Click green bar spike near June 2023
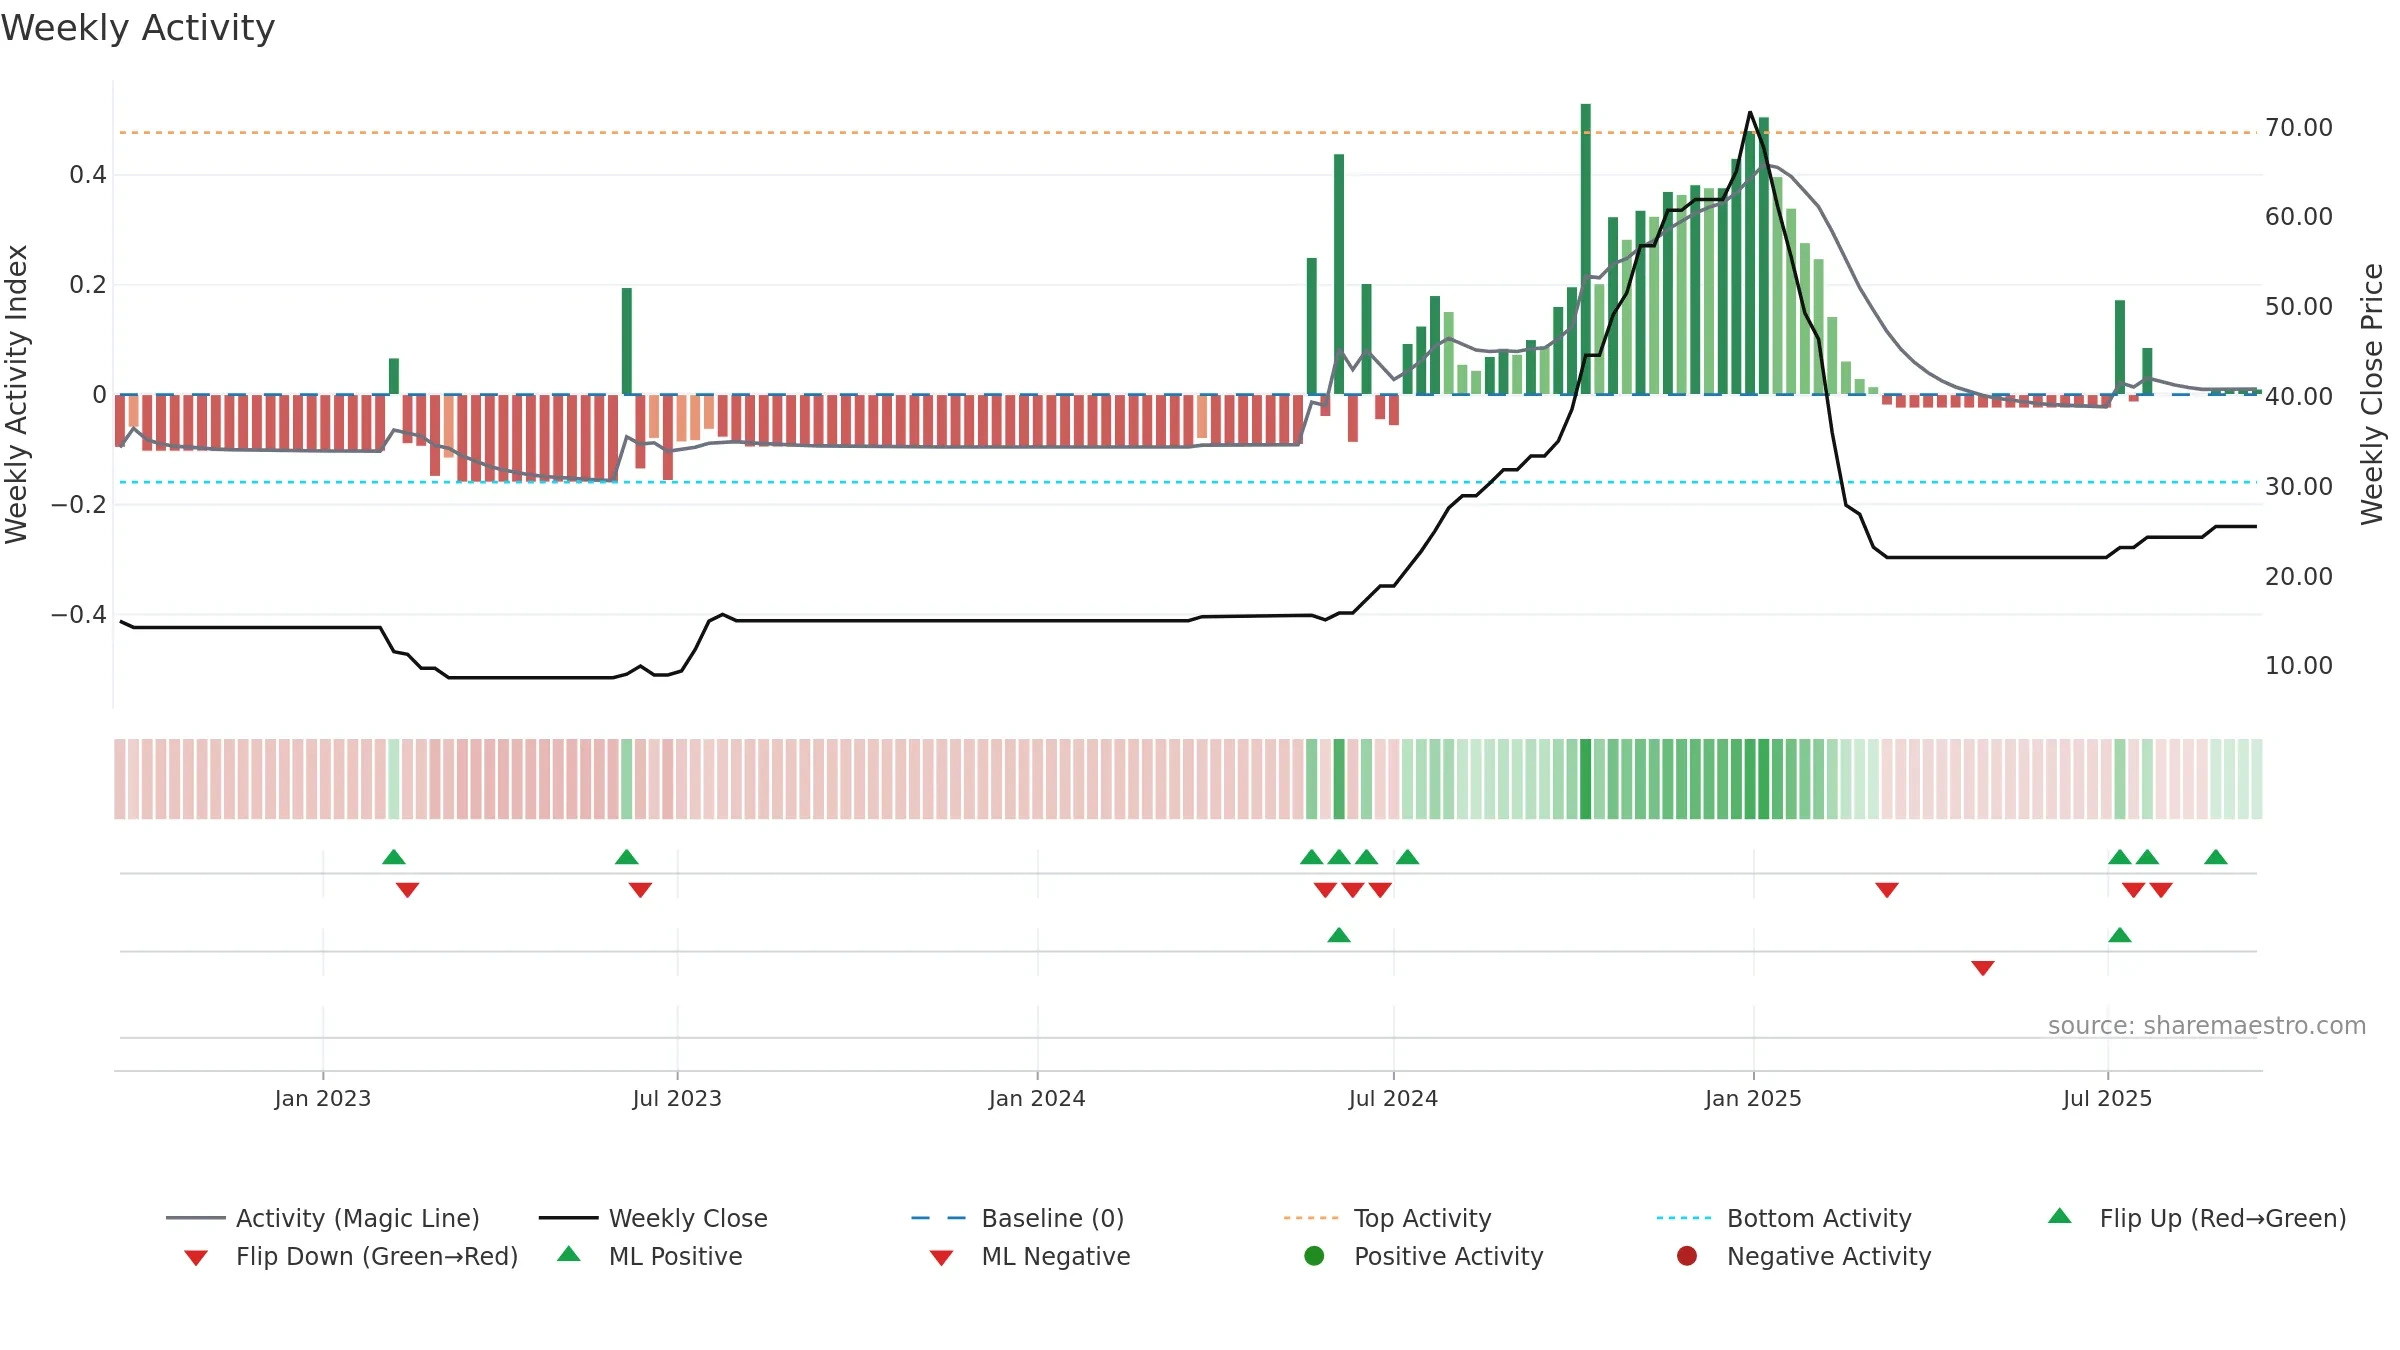 pos(627,341)
